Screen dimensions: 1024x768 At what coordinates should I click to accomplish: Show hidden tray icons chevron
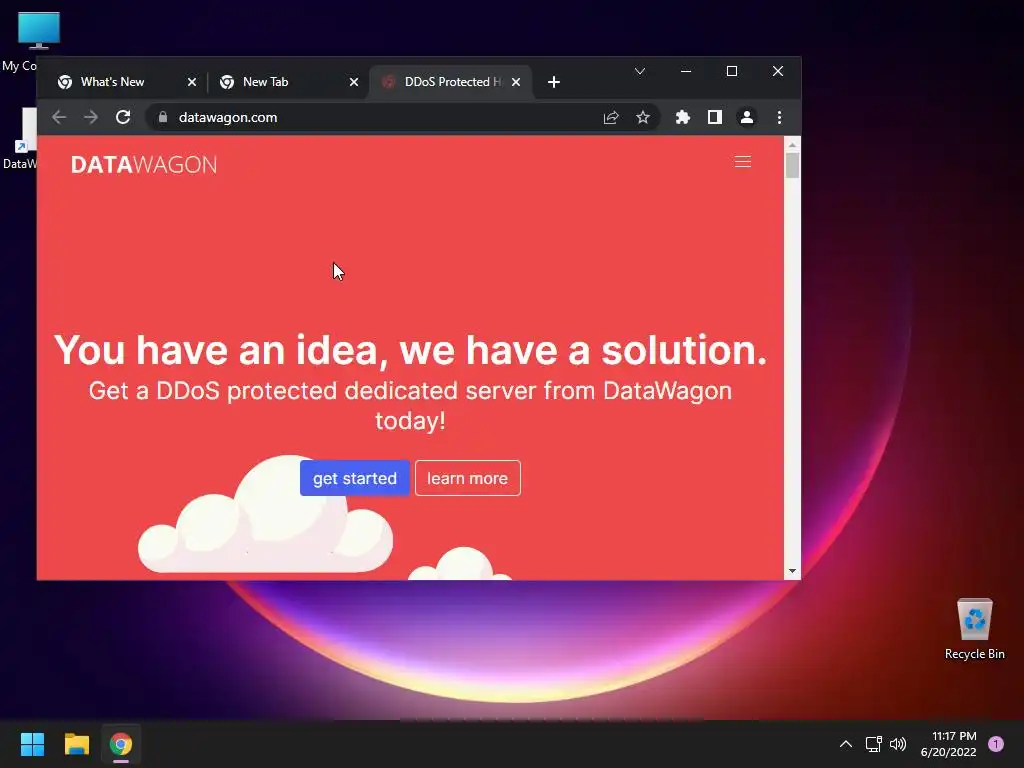846,744
